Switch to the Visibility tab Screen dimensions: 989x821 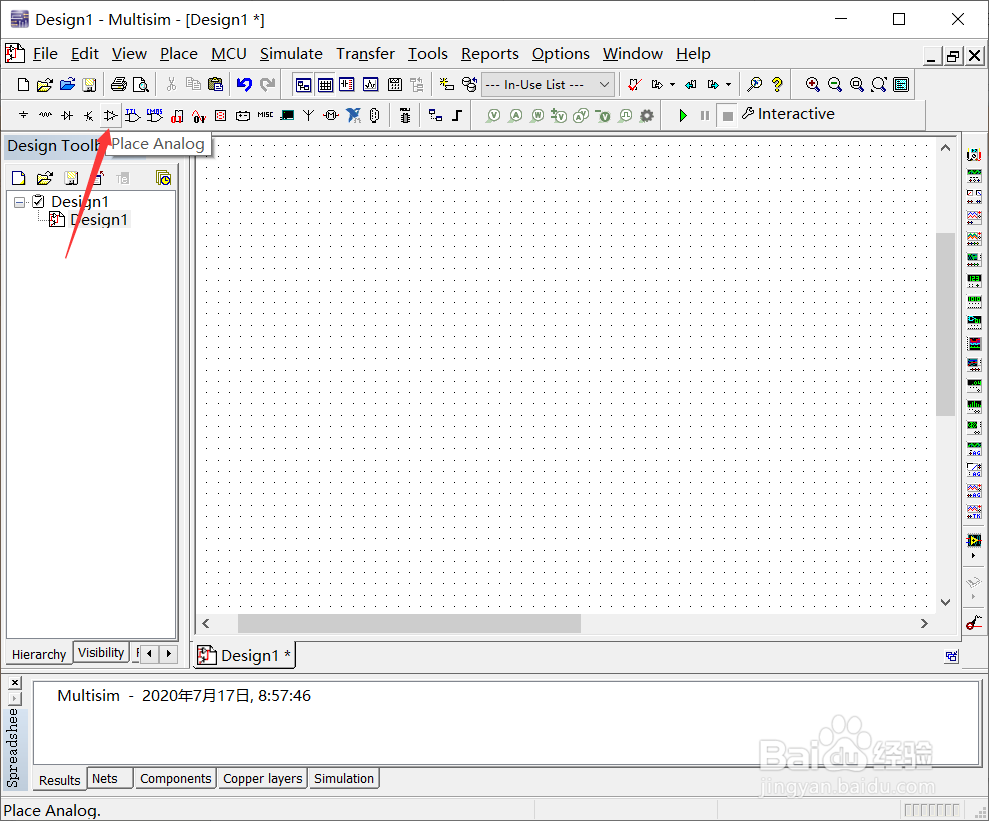[101, 653]
